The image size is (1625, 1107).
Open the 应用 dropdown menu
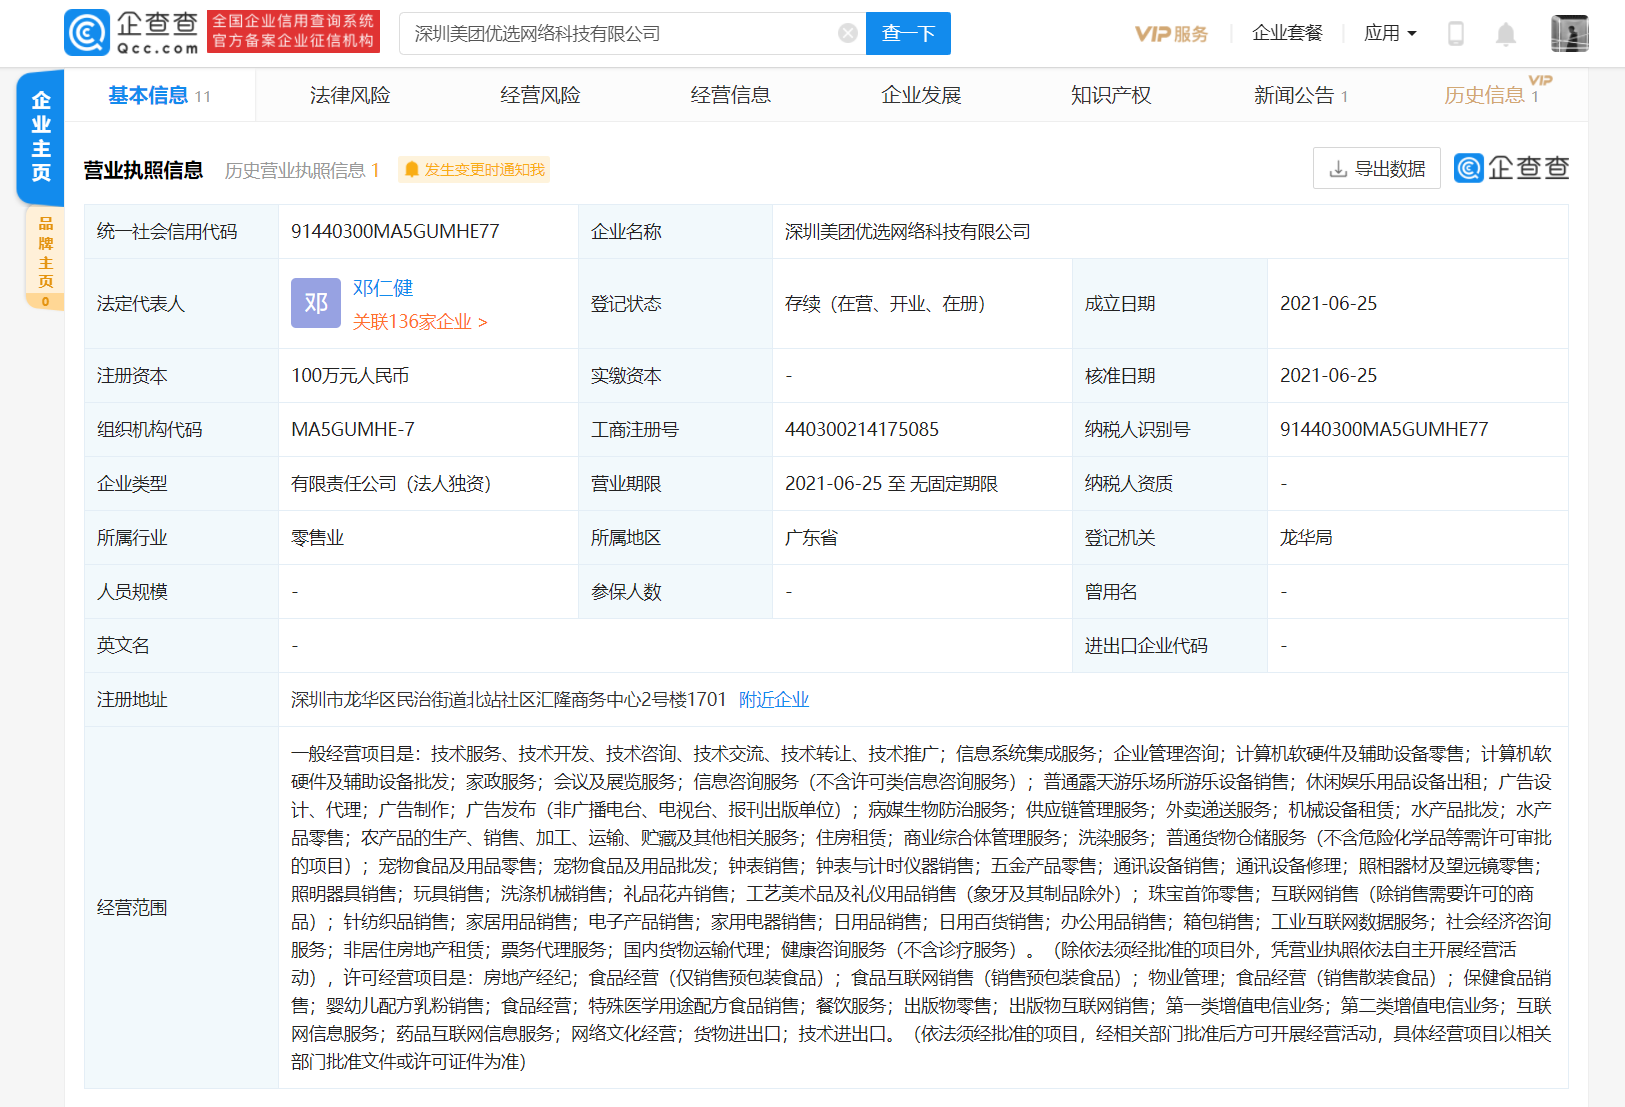[1390, 34]
